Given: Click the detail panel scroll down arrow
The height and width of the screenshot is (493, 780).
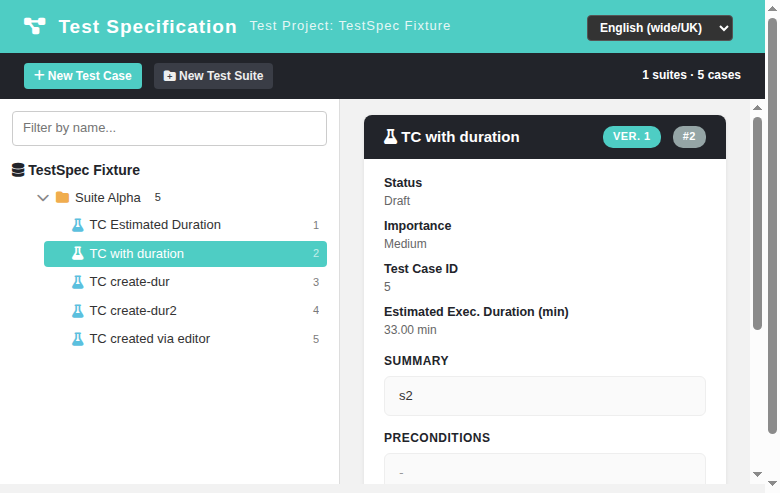Looking at the screenshot, I should point(757,474).
